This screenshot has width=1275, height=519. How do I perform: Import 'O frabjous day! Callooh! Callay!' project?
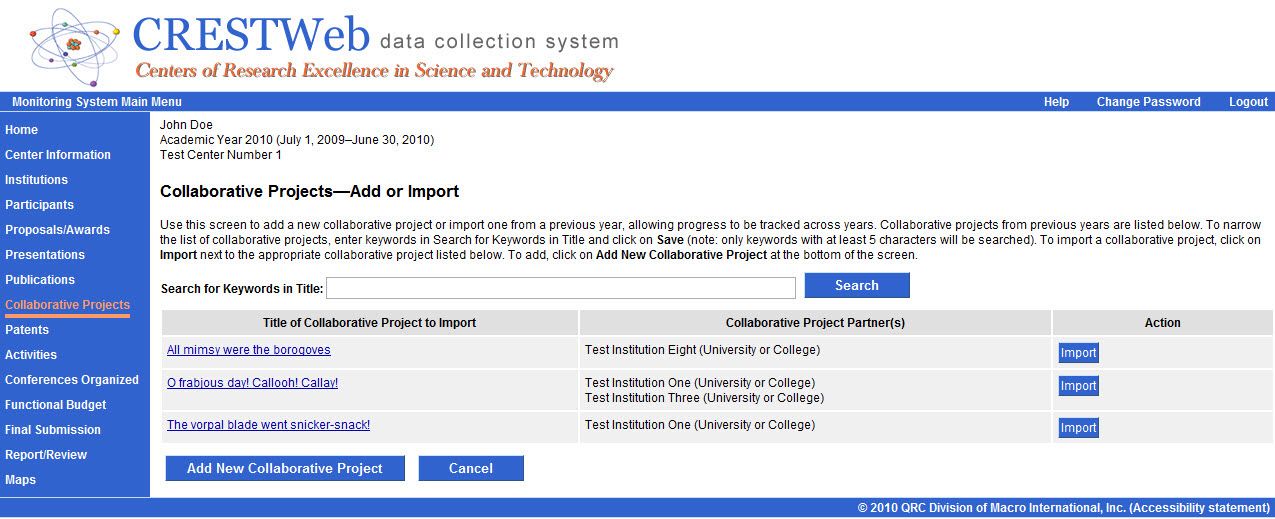tap(1078, 386)
